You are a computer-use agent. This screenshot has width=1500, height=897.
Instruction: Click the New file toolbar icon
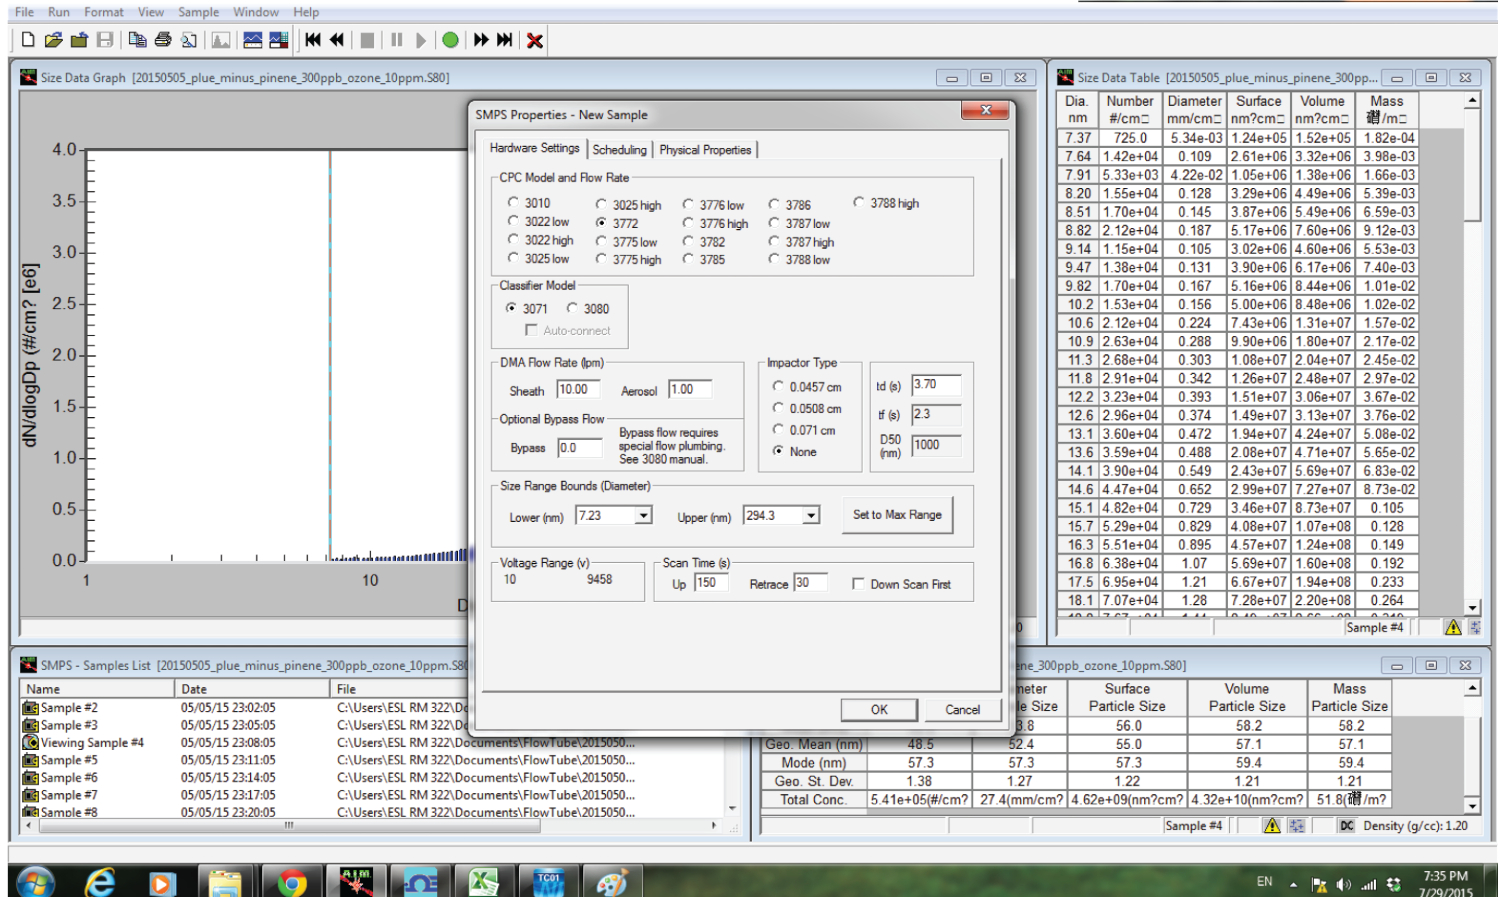[28, 40]
